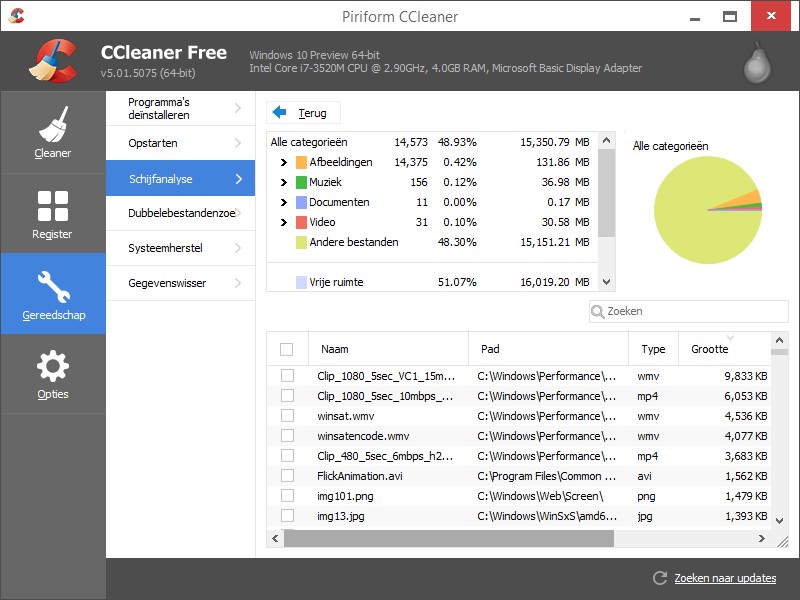Expand the Afbeeldingen category
The image size is (800, 600).
[x=284, y=162]
